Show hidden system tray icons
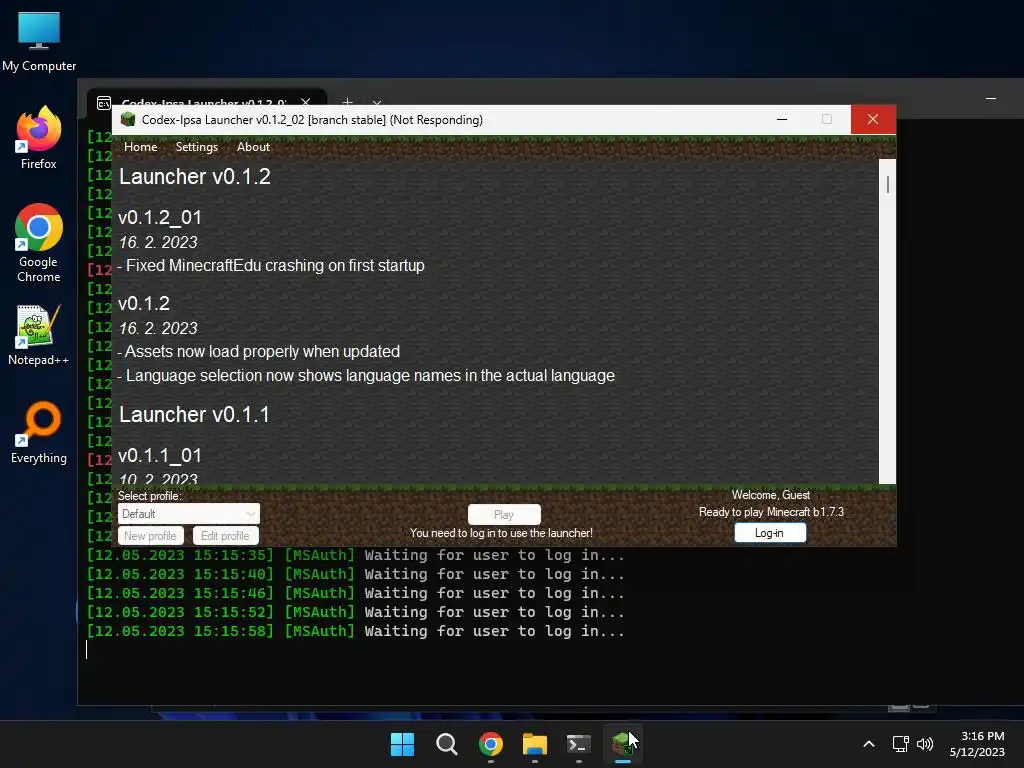 [869, 744]
